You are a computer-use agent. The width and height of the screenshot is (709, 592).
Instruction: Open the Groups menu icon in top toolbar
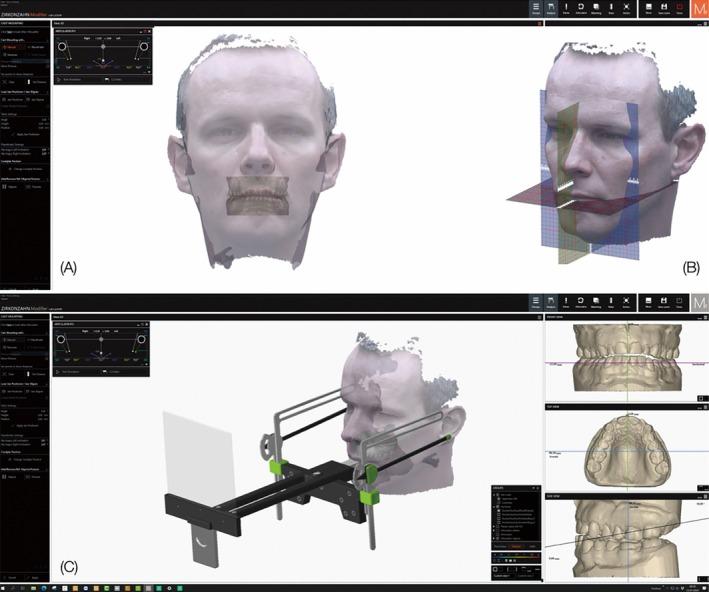pyautogui.click(x=535, y=9)
